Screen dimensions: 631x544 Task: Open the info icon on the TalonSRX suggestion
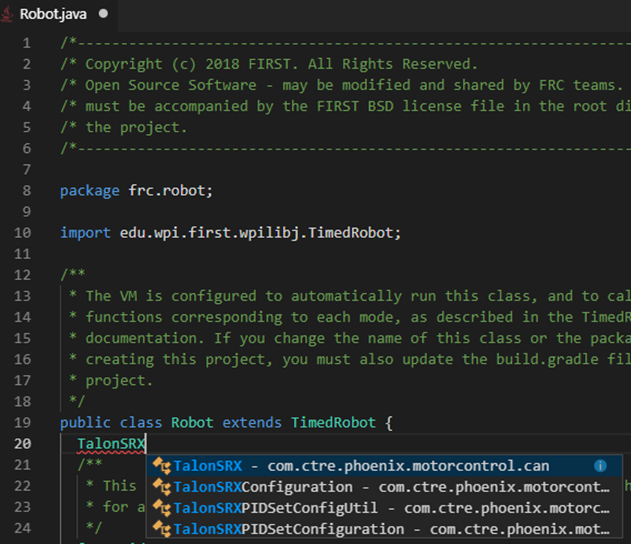[600, 466]
